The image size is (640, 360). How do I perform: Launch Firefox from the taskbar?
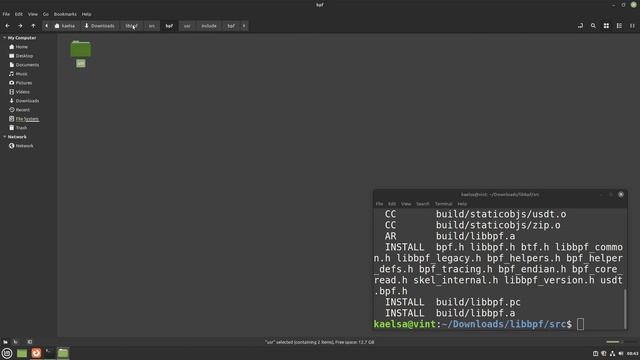(x=36, y=353)
